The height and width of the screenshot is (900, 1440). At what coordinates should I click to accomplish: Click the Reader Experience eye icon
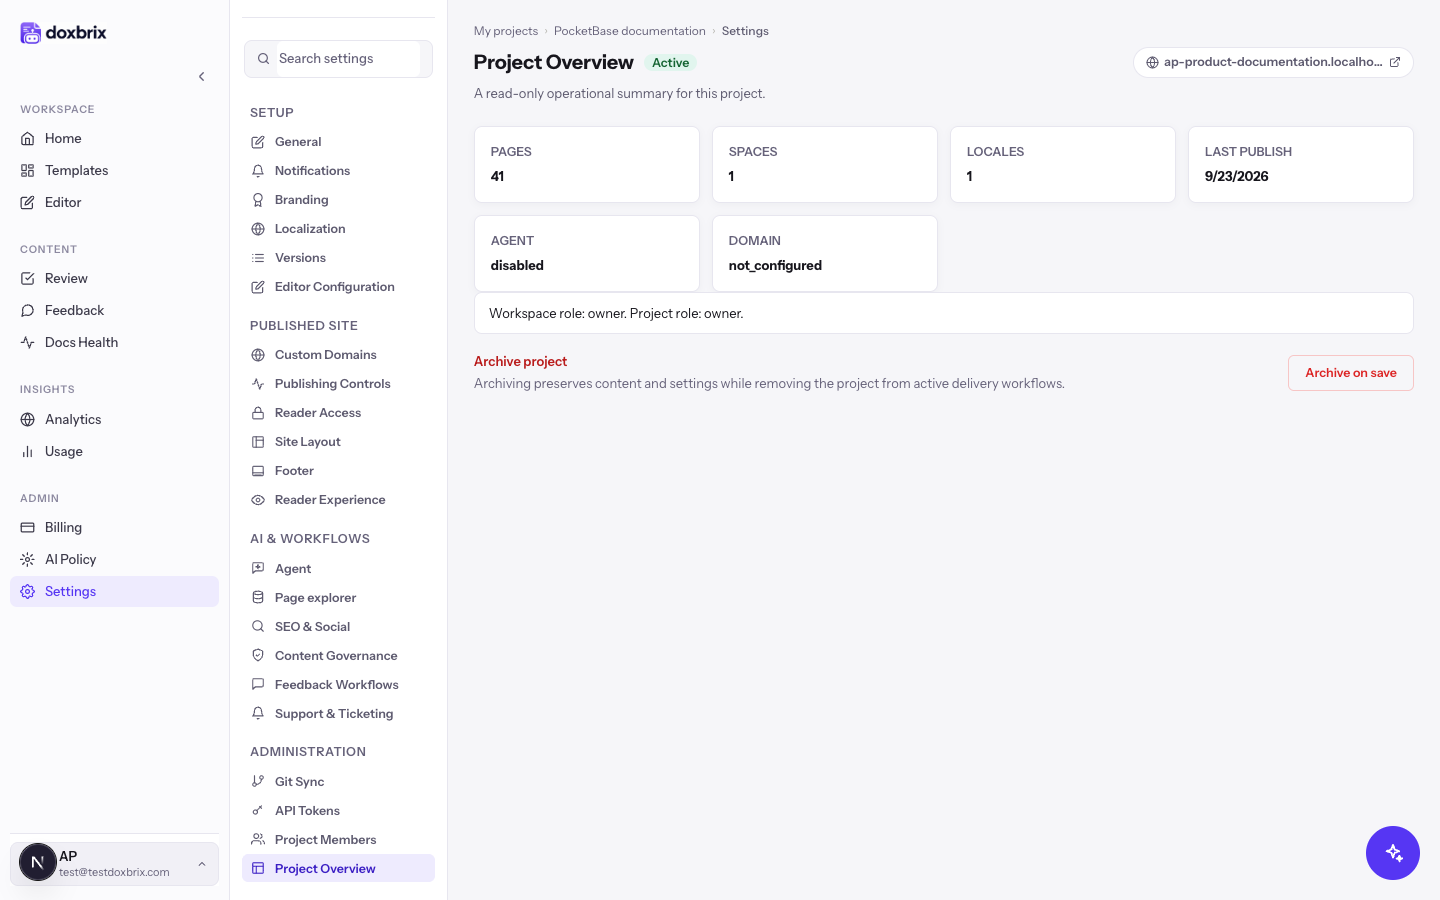[258, 500]
